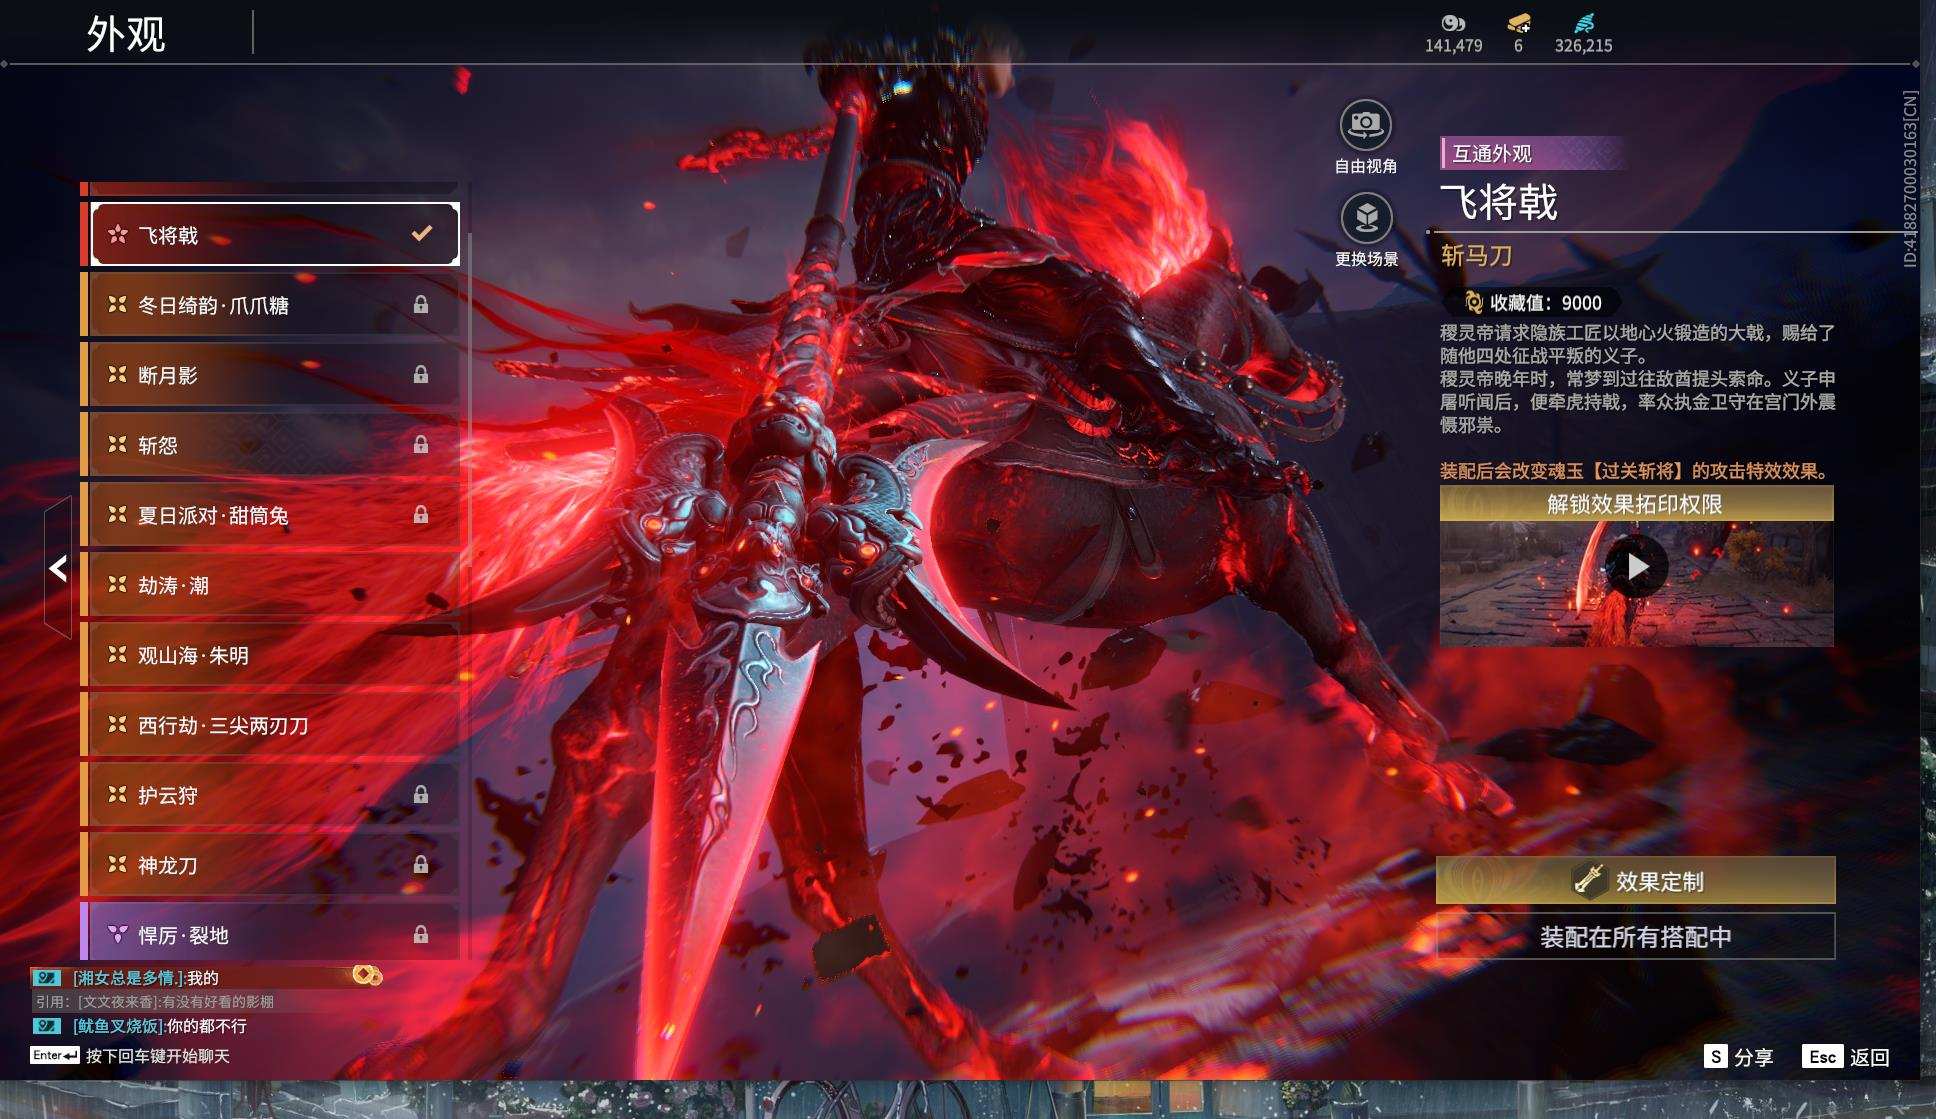Click the lock icon on 冬日绮韵·爪爪糖
Viewport: 1936px width, 1119px height.
point(421,304)
